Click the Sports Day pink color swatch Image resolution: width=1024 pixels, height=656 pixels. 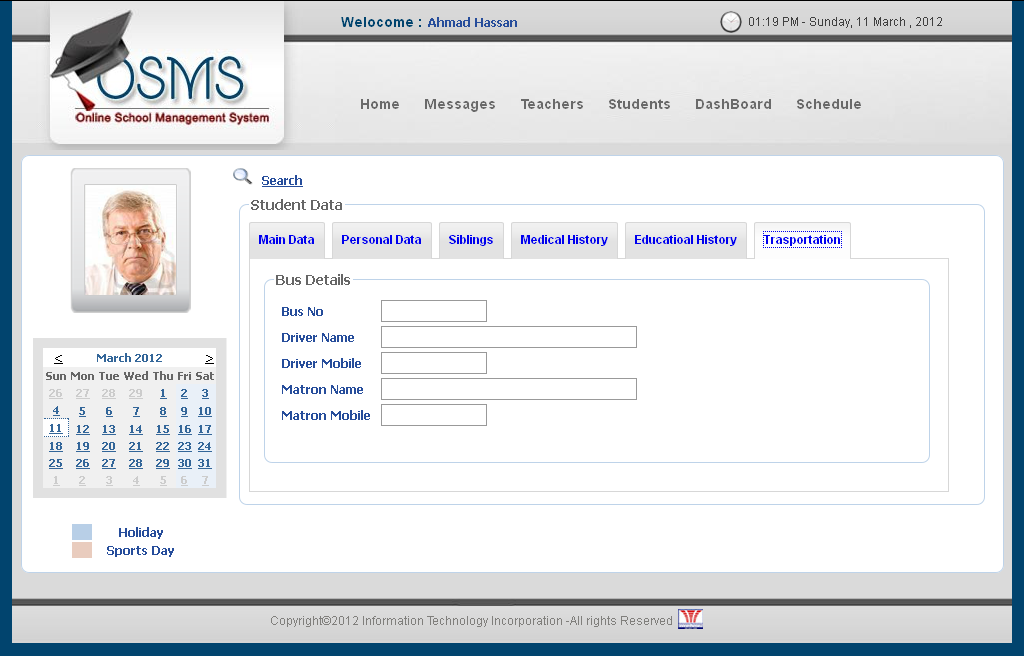82,550
